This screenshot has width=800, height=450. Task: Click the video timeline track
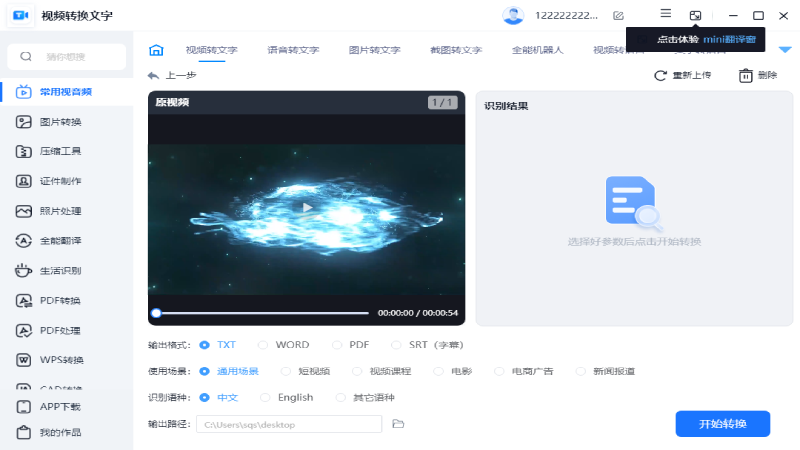[x=263, y=313]
